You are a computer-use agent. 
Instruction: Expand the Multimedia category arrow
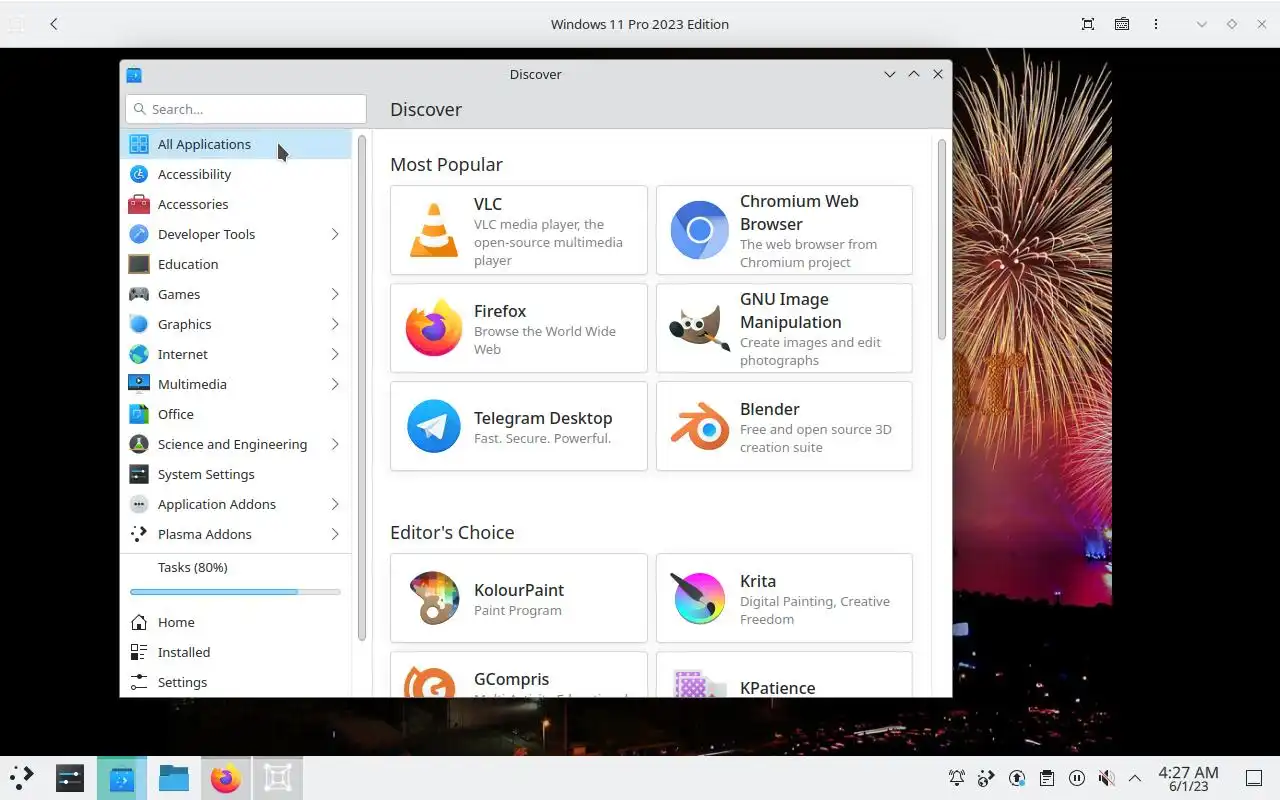coord(335,384)
